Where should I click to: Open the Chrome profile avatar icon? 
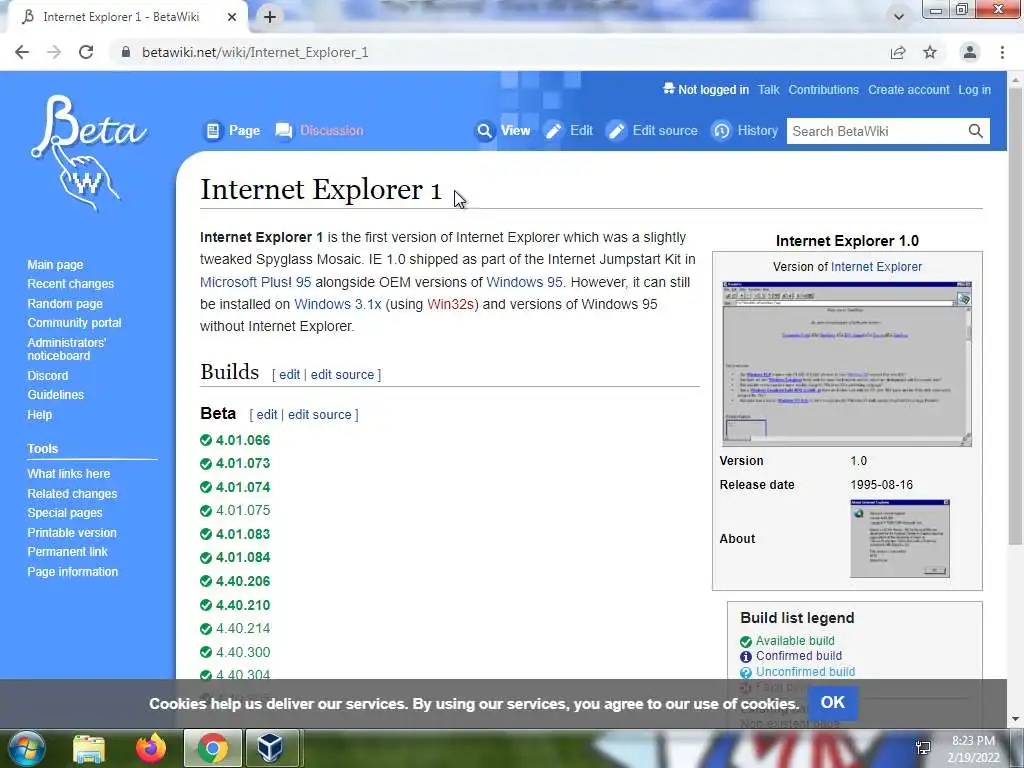(x=970, y=52)
